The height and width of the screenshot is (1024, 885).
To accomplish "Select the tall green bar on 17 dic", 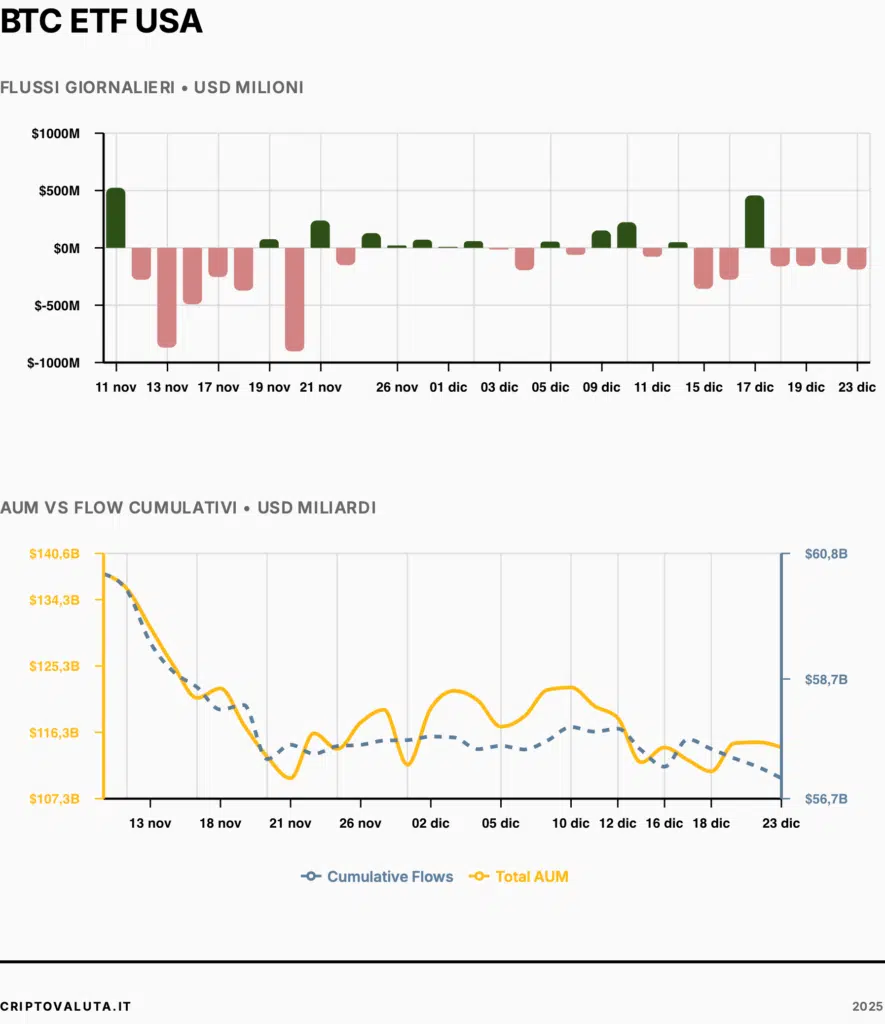I will 753,220.
